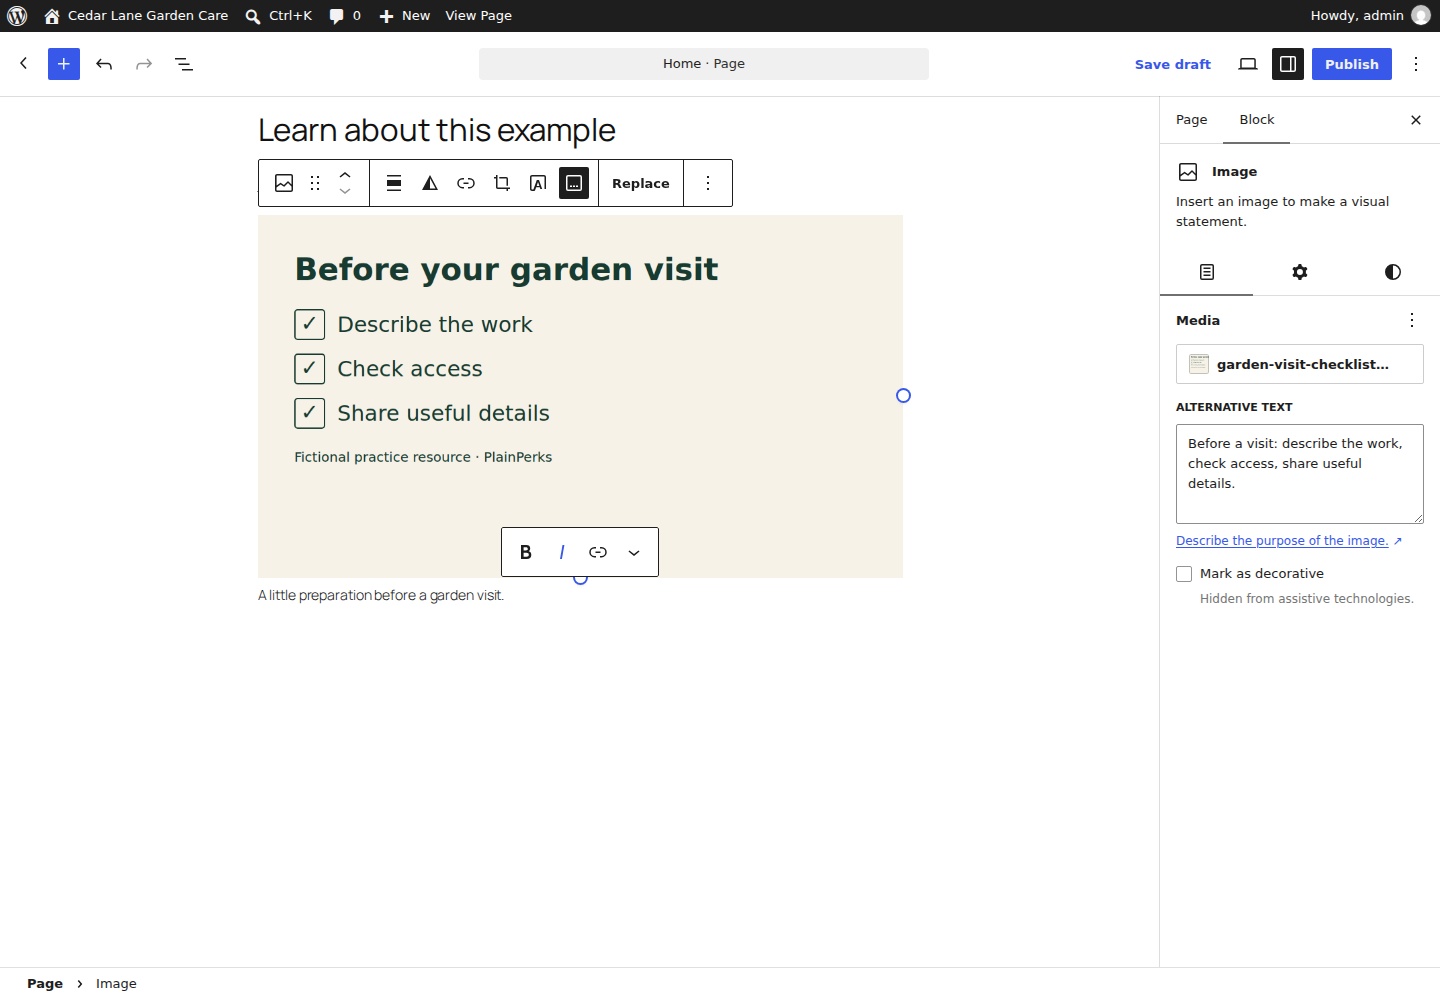
Task: Click the Publish button
Action: pyautogui.click(x=1352, y=64)
